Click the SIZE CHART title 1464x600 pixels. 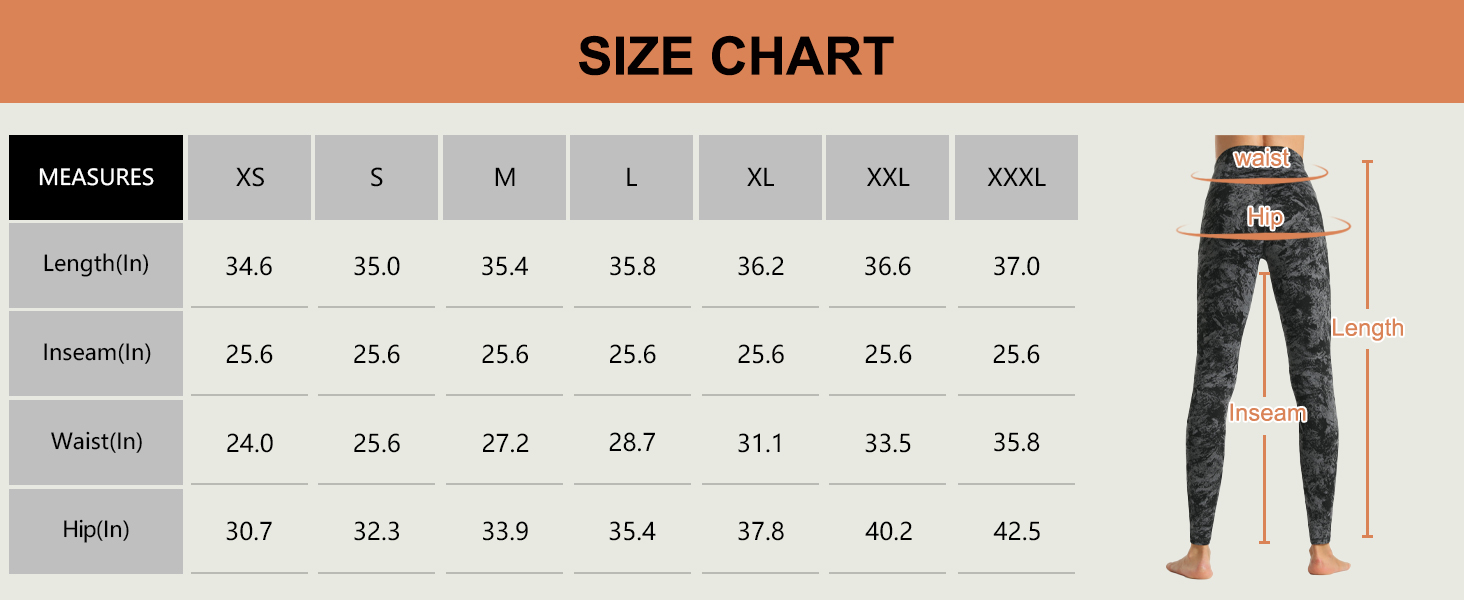[x=735, y=56]
